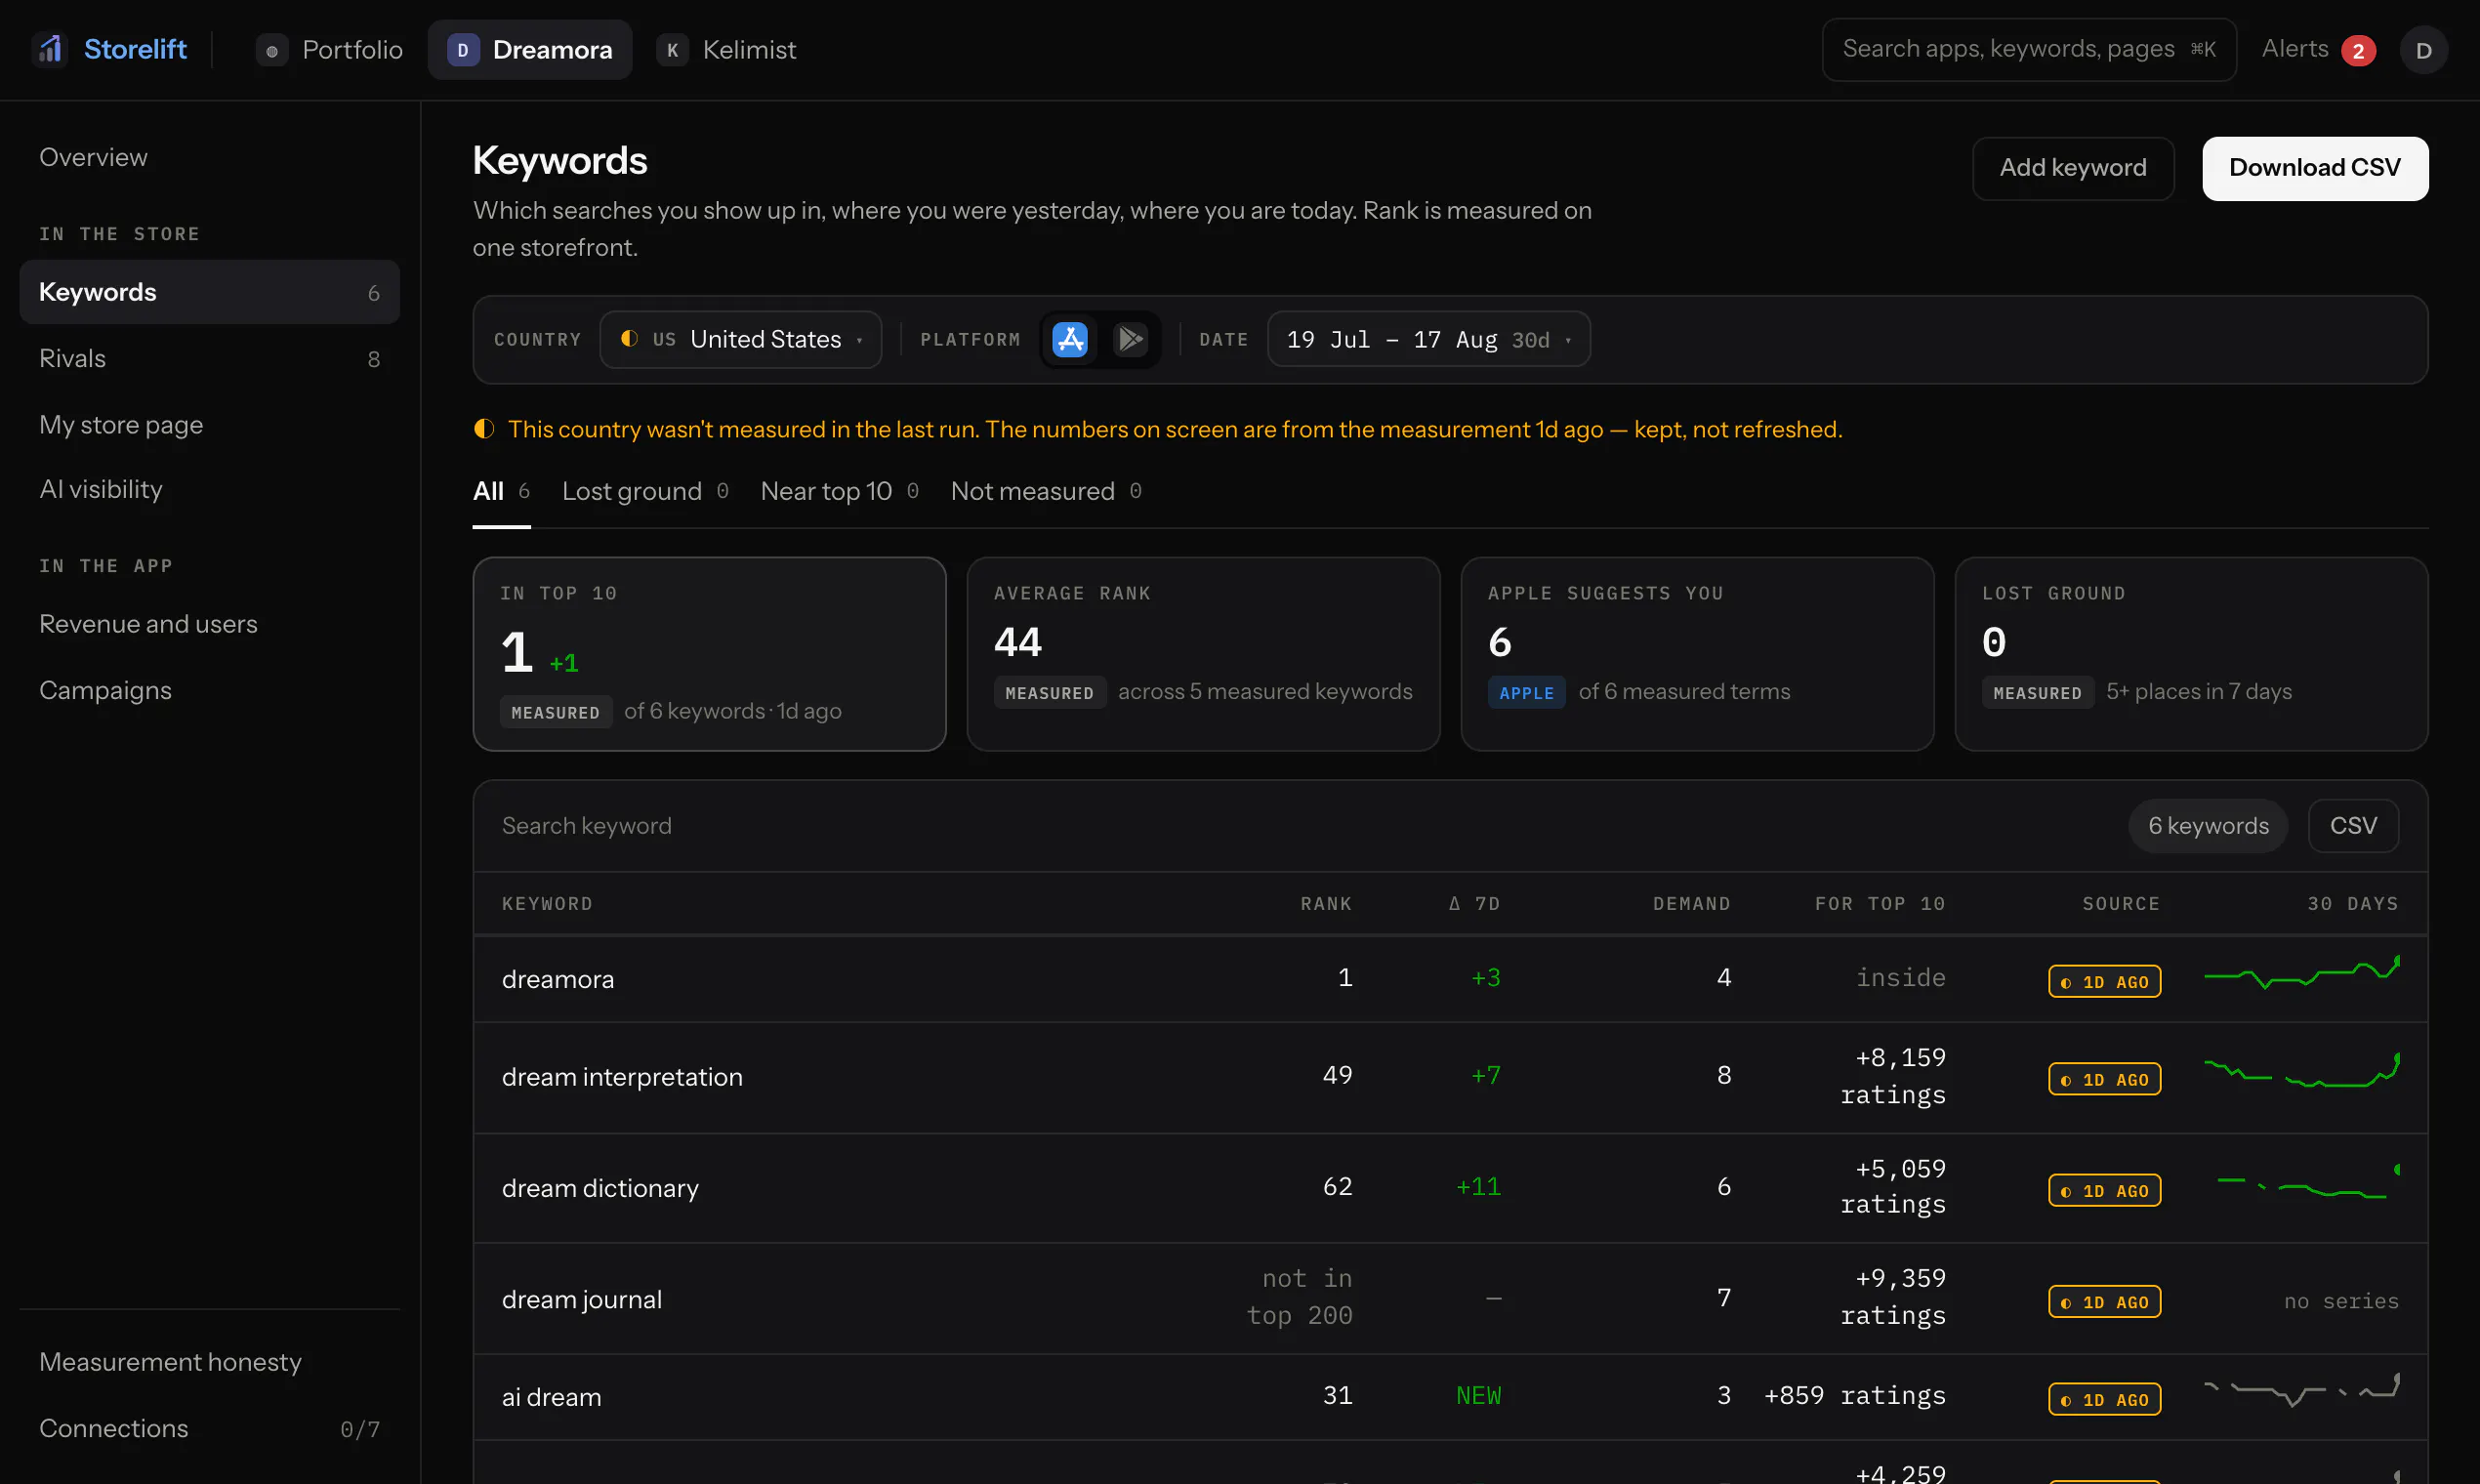Open Connections 0/7 page
This screenshot has width=2480, height=1484.
(x=209, y=1429)
